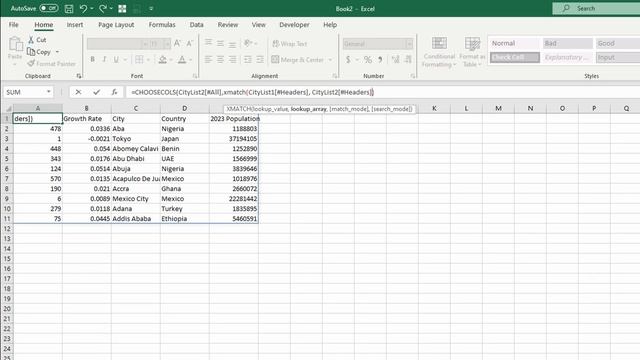Viewport: 640px width, 360px height.
Task: Click the Font Color letter A icon
Action: coord(182,60)
